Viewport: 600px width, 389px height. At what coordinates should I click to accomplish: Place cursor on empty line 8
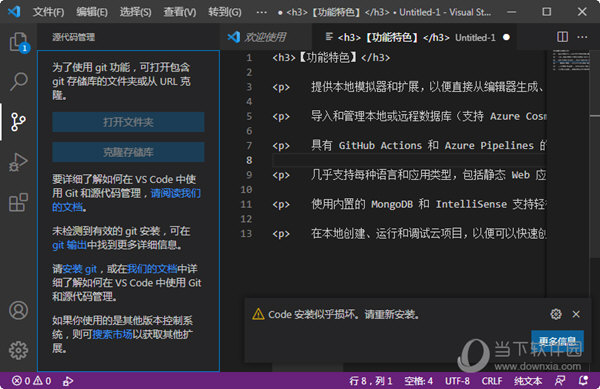coord(409,160)
